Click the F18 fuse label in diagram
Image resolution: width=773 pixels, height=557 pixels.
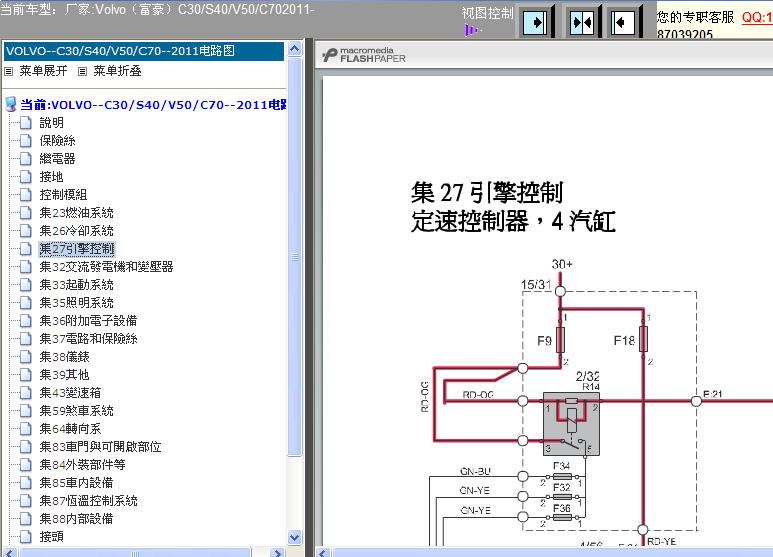coord(624,341)
